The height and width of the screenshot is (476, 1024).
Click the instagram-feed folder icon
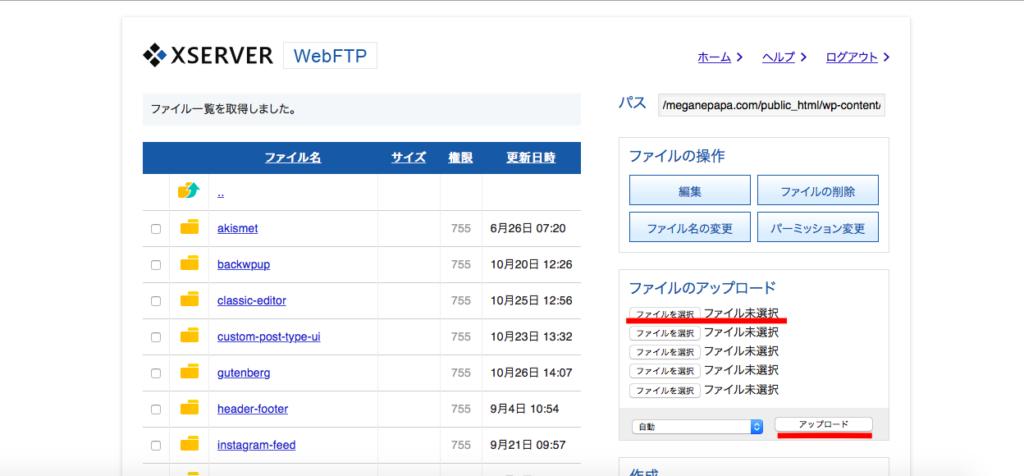click(189, 445)
